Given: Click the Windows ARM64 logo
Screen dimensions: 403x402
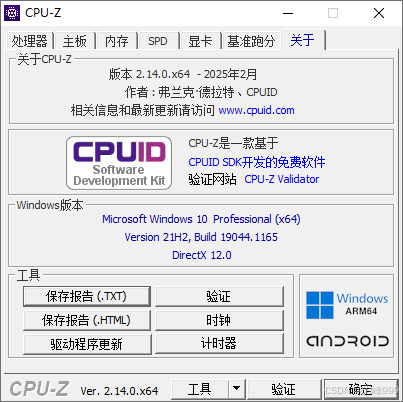Looking at the screenshot, I should point(347,305).
